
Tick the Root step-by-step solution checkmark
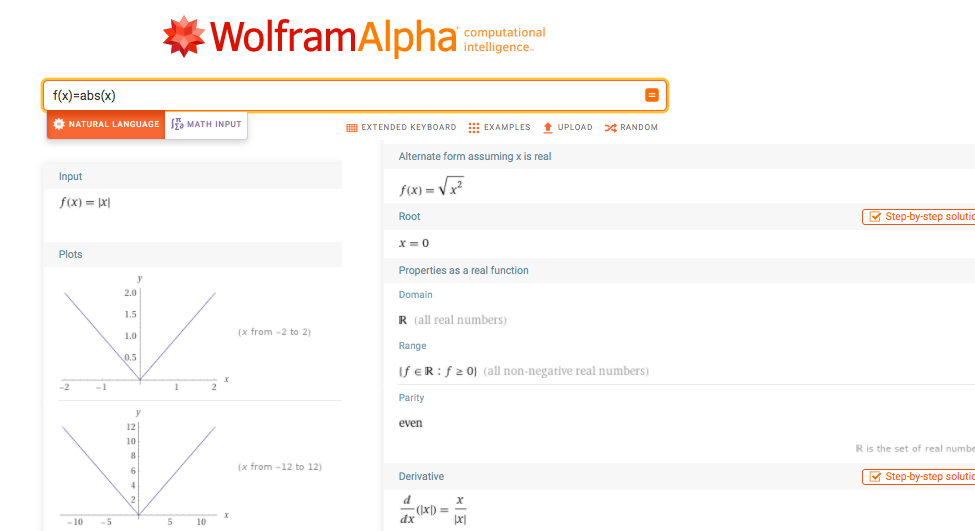click(874, 217)
